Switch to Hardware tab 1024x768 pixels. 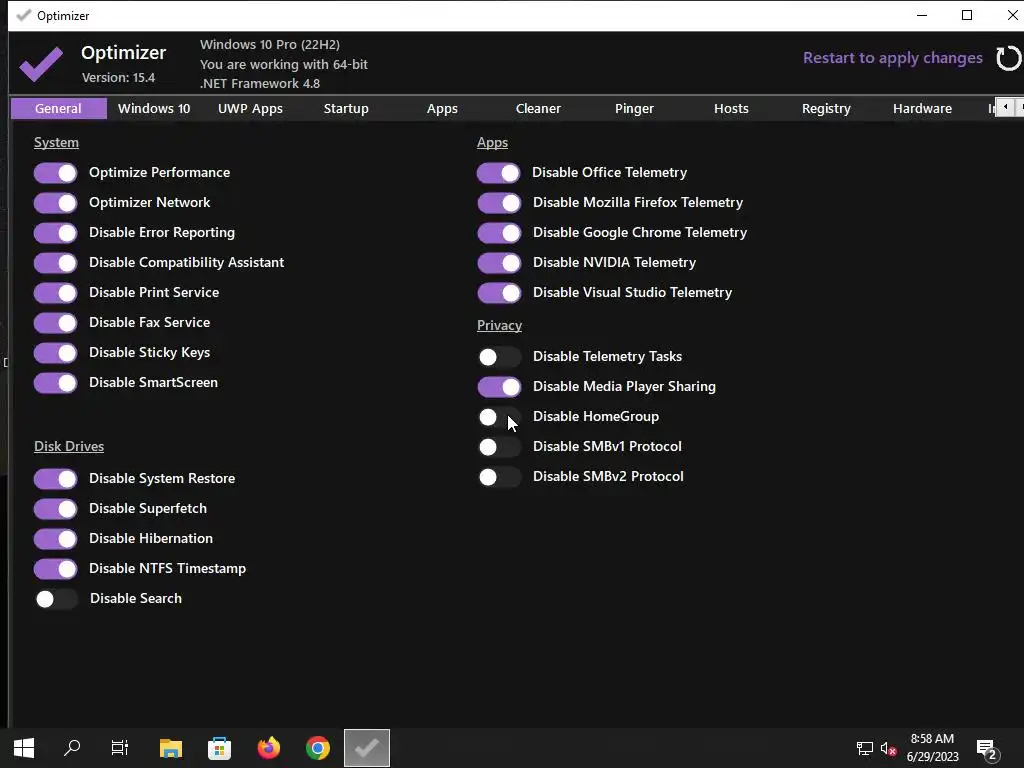[922, 108]
